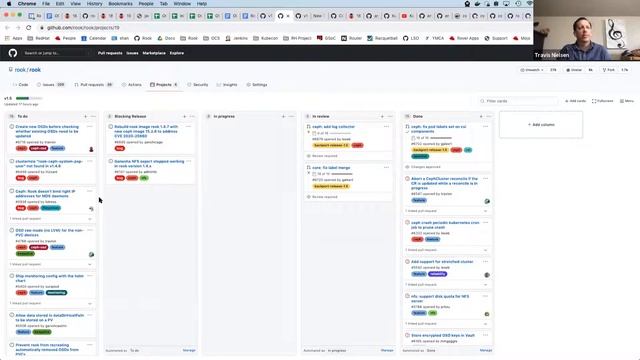Click Manage automation in Done column

point(486,351)
